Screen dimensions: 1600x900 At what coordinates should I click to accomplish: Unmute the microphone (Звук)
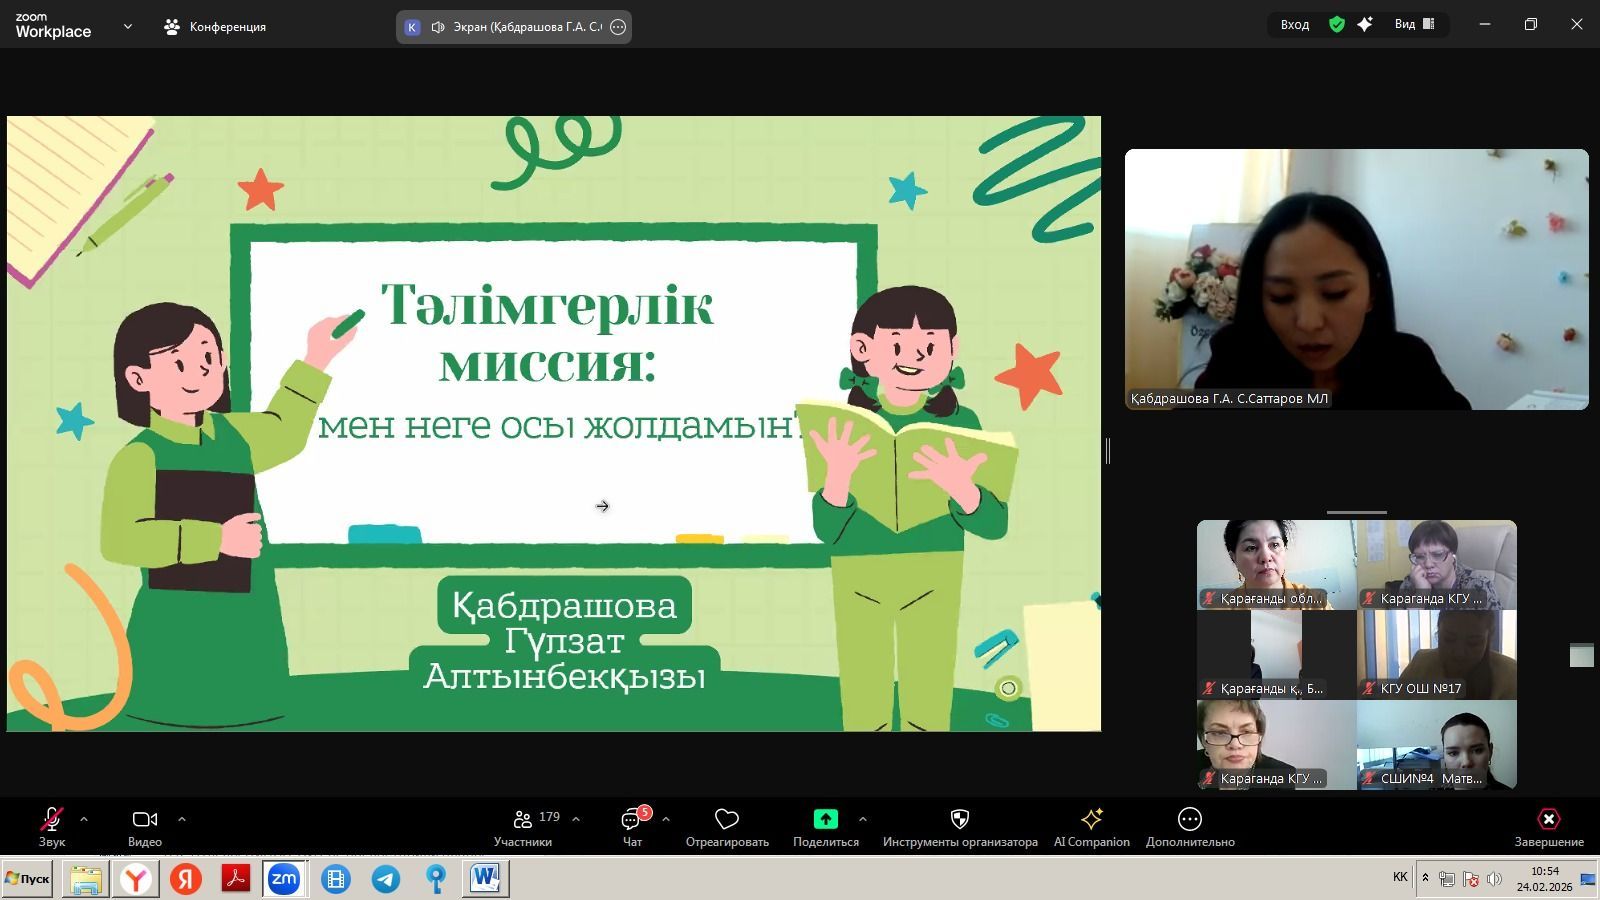pos(51,827)
